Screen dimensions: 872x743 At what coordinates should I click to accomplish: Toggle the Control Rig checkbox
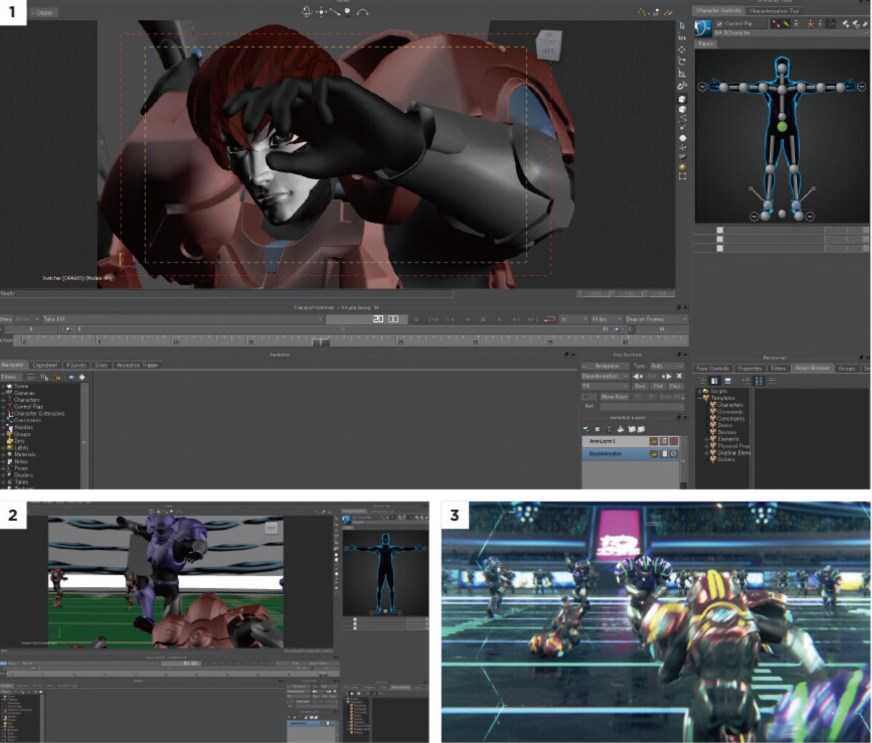(719, 24)
